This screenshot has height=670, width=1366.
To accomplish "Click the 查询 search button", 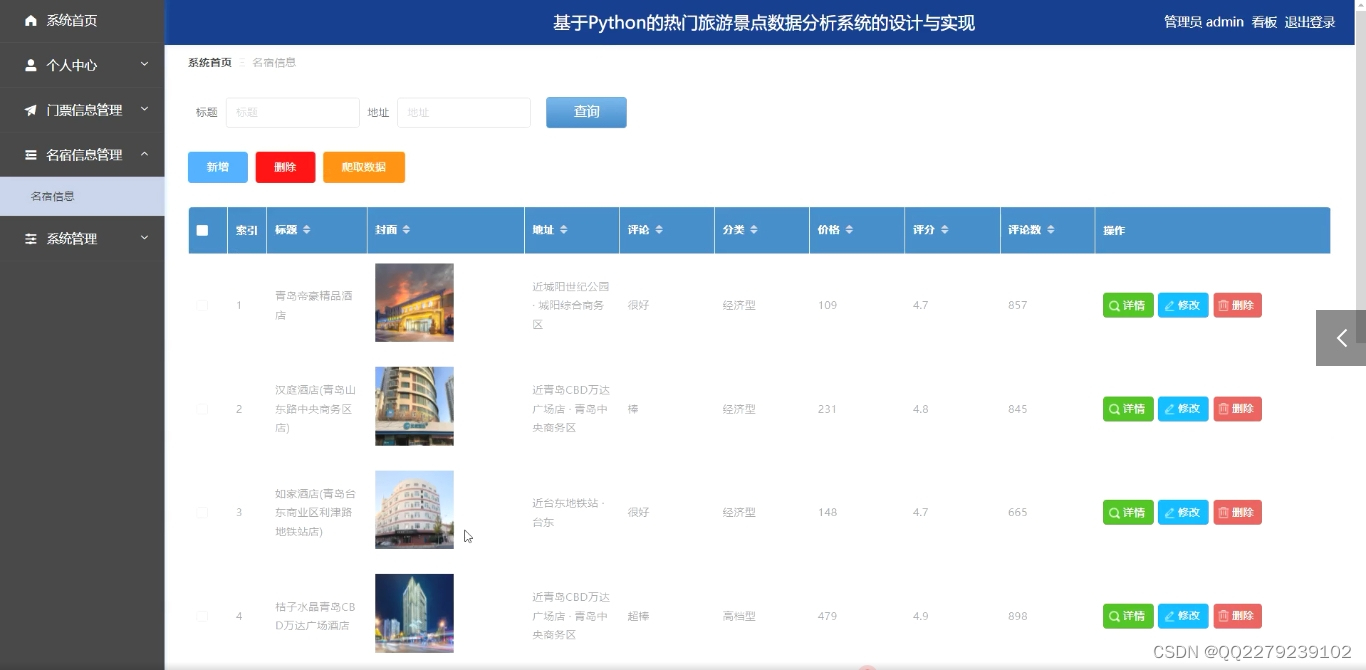I will point(586,112).
